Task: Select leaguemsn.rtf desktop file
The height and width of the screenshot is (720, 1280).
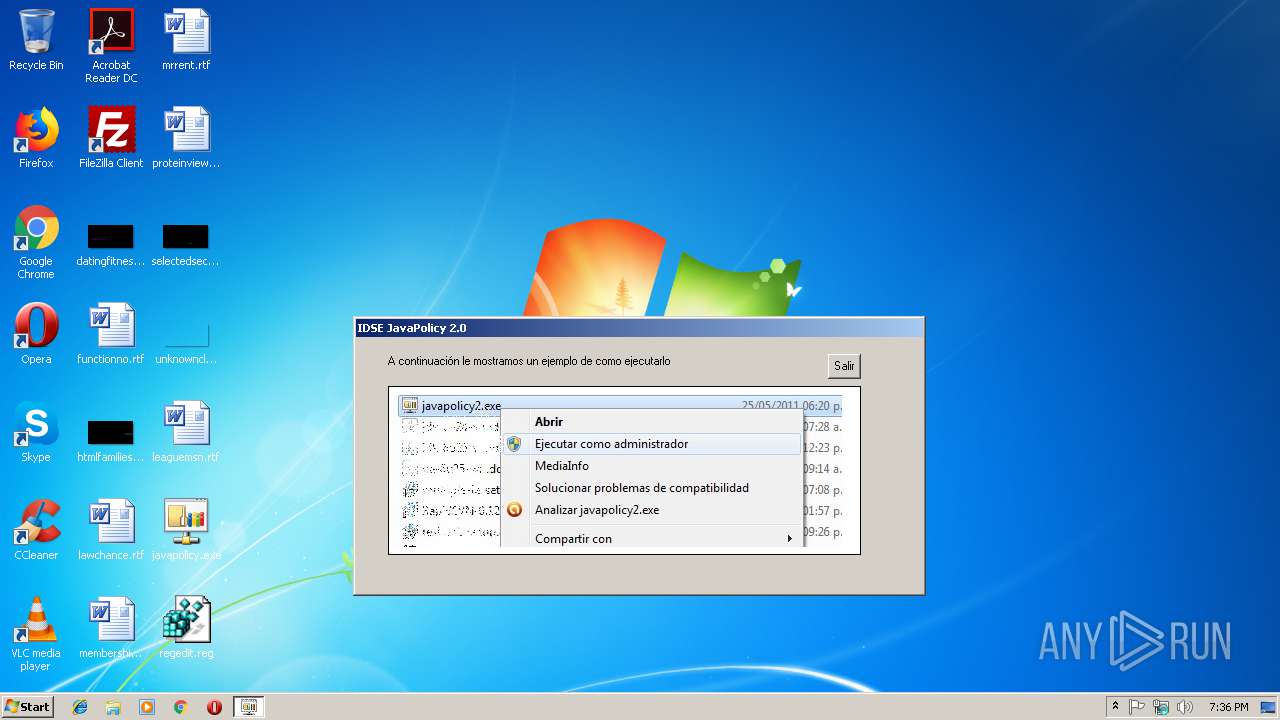Action: [186, 432]
